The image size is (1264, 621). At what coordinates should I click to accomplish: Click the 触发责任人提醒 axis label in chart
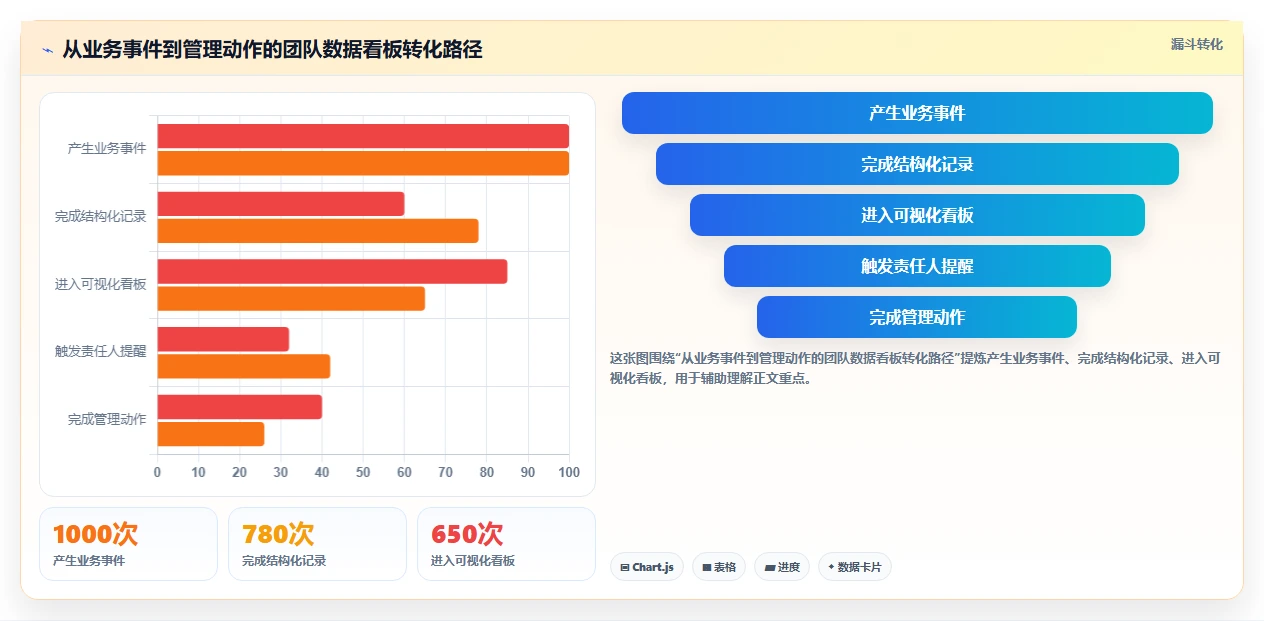100,351
